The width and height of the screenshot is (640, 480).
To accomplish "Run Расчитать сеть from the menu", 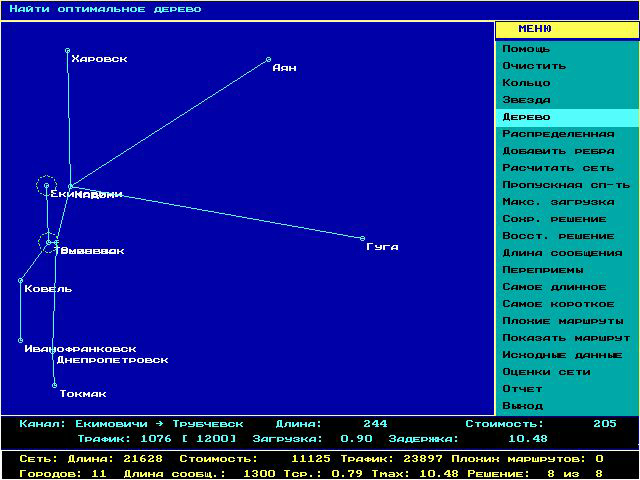I will pyautogui.click(x=567, y=168).
